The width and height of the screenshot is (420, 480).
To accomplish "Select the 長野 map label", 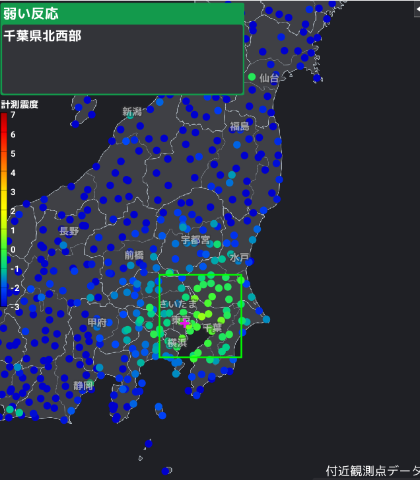I will coord(69,231).
